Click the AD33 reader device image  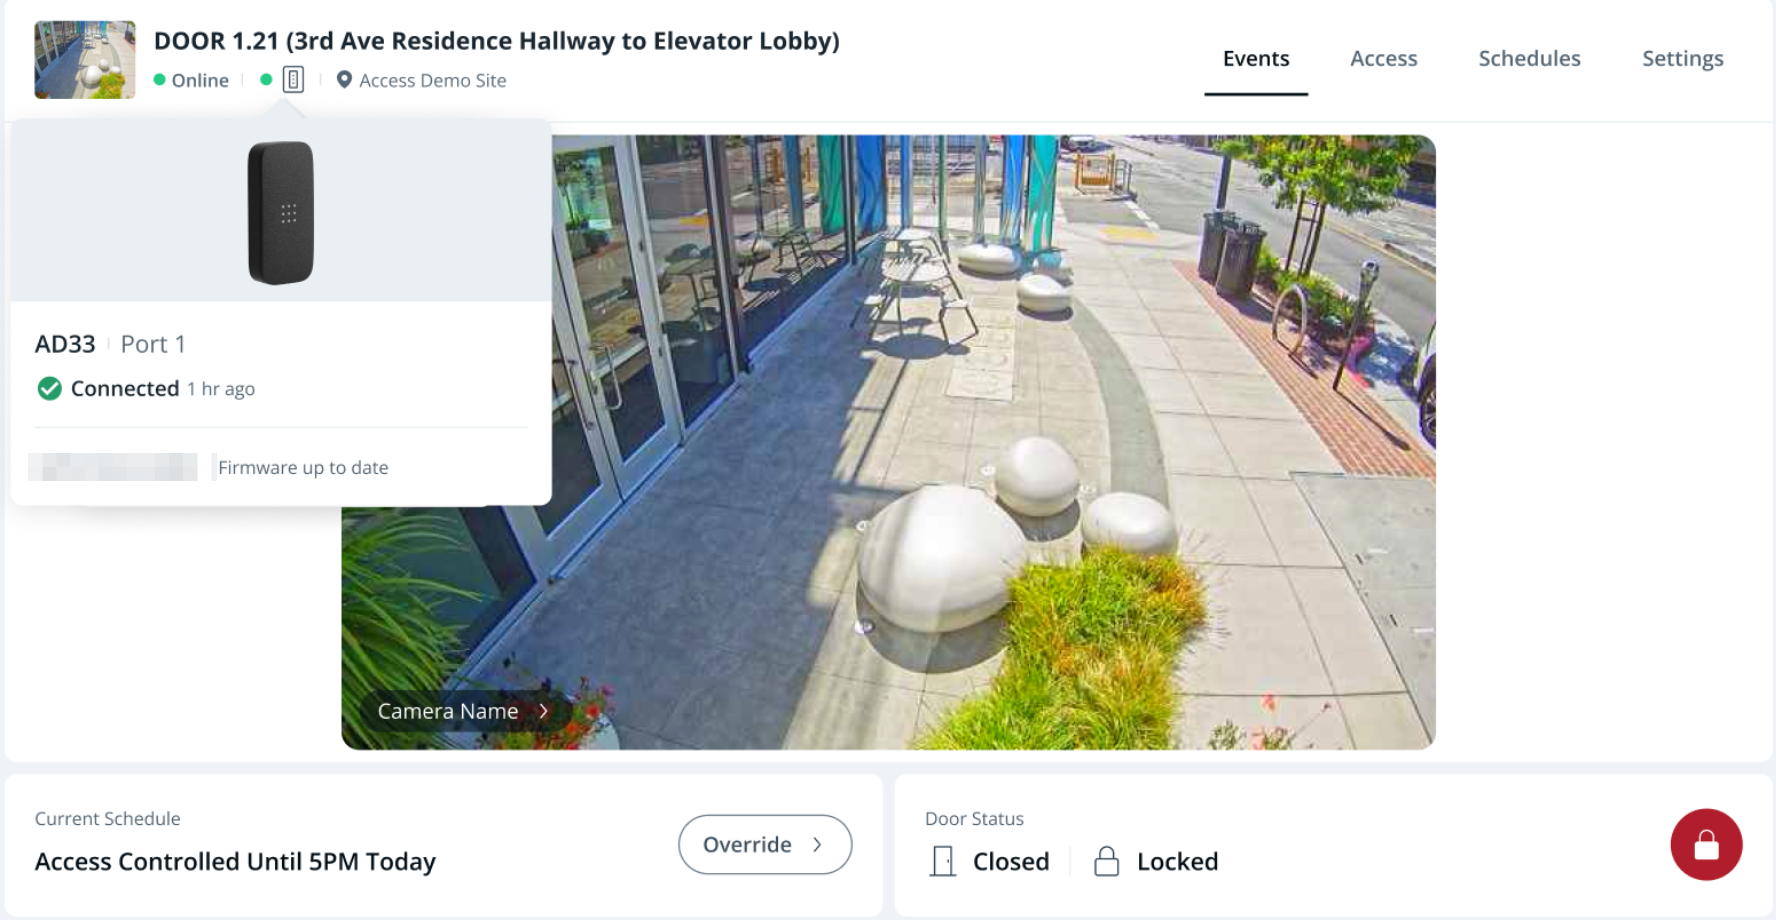point(281,213)
